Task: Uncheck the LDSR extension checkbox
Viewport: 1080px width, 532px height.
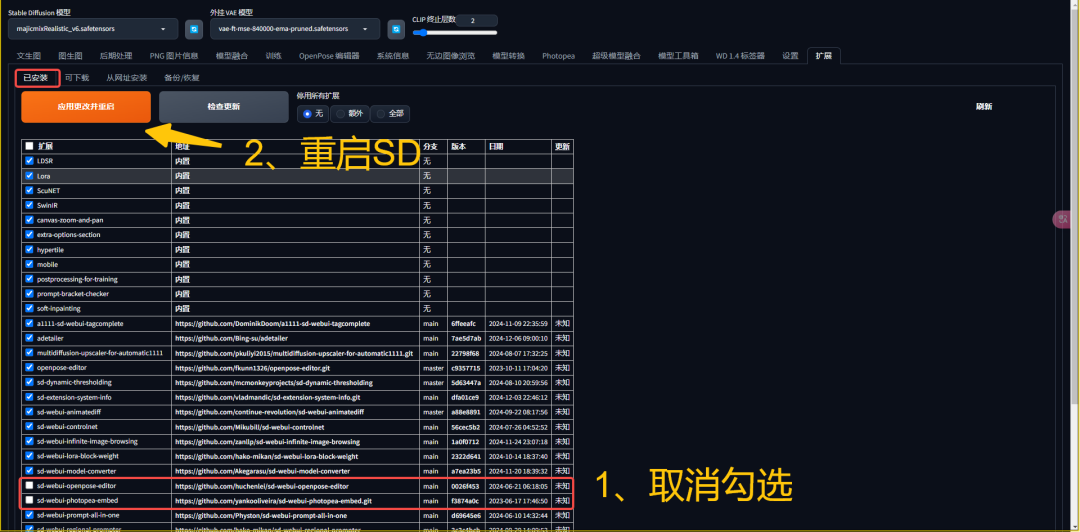Action: pos(29,161)
